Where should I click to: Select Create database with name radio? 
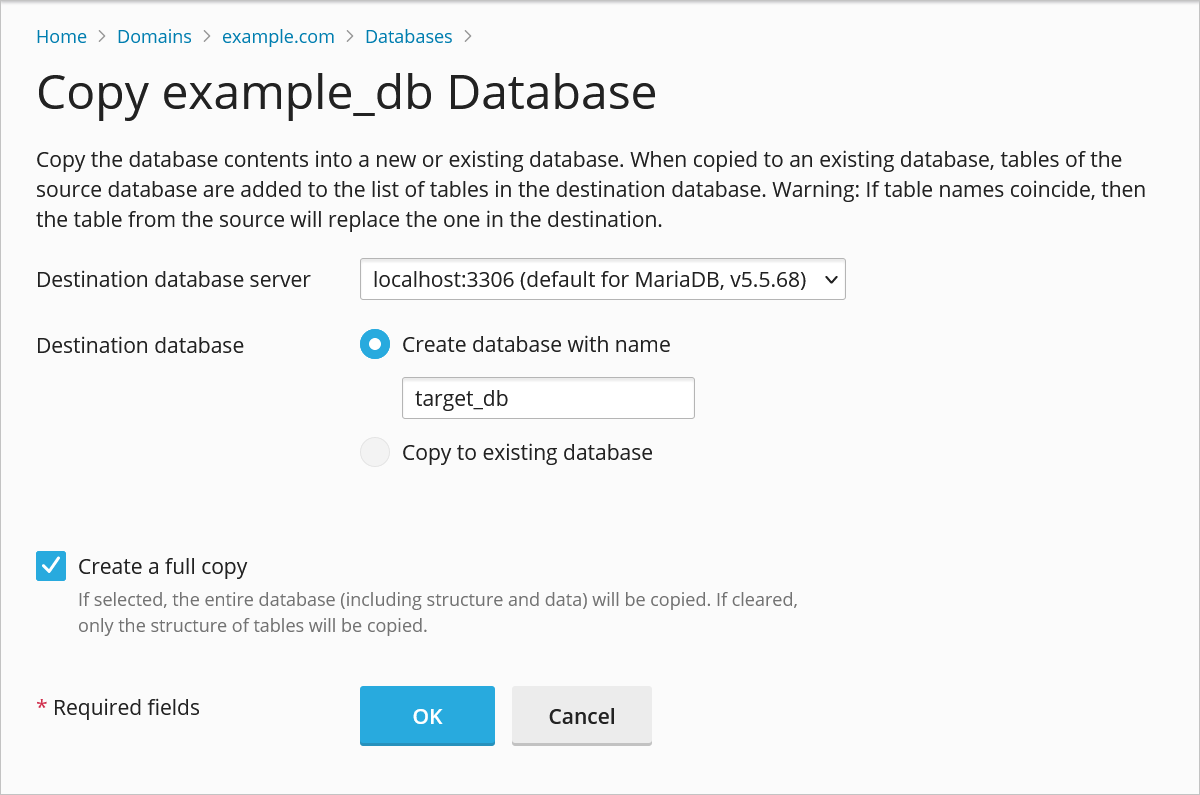click(x=375, y=345)
